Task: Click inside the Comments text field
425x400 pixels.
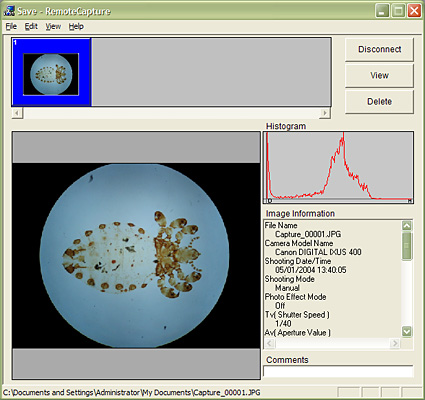Action: 338,372
